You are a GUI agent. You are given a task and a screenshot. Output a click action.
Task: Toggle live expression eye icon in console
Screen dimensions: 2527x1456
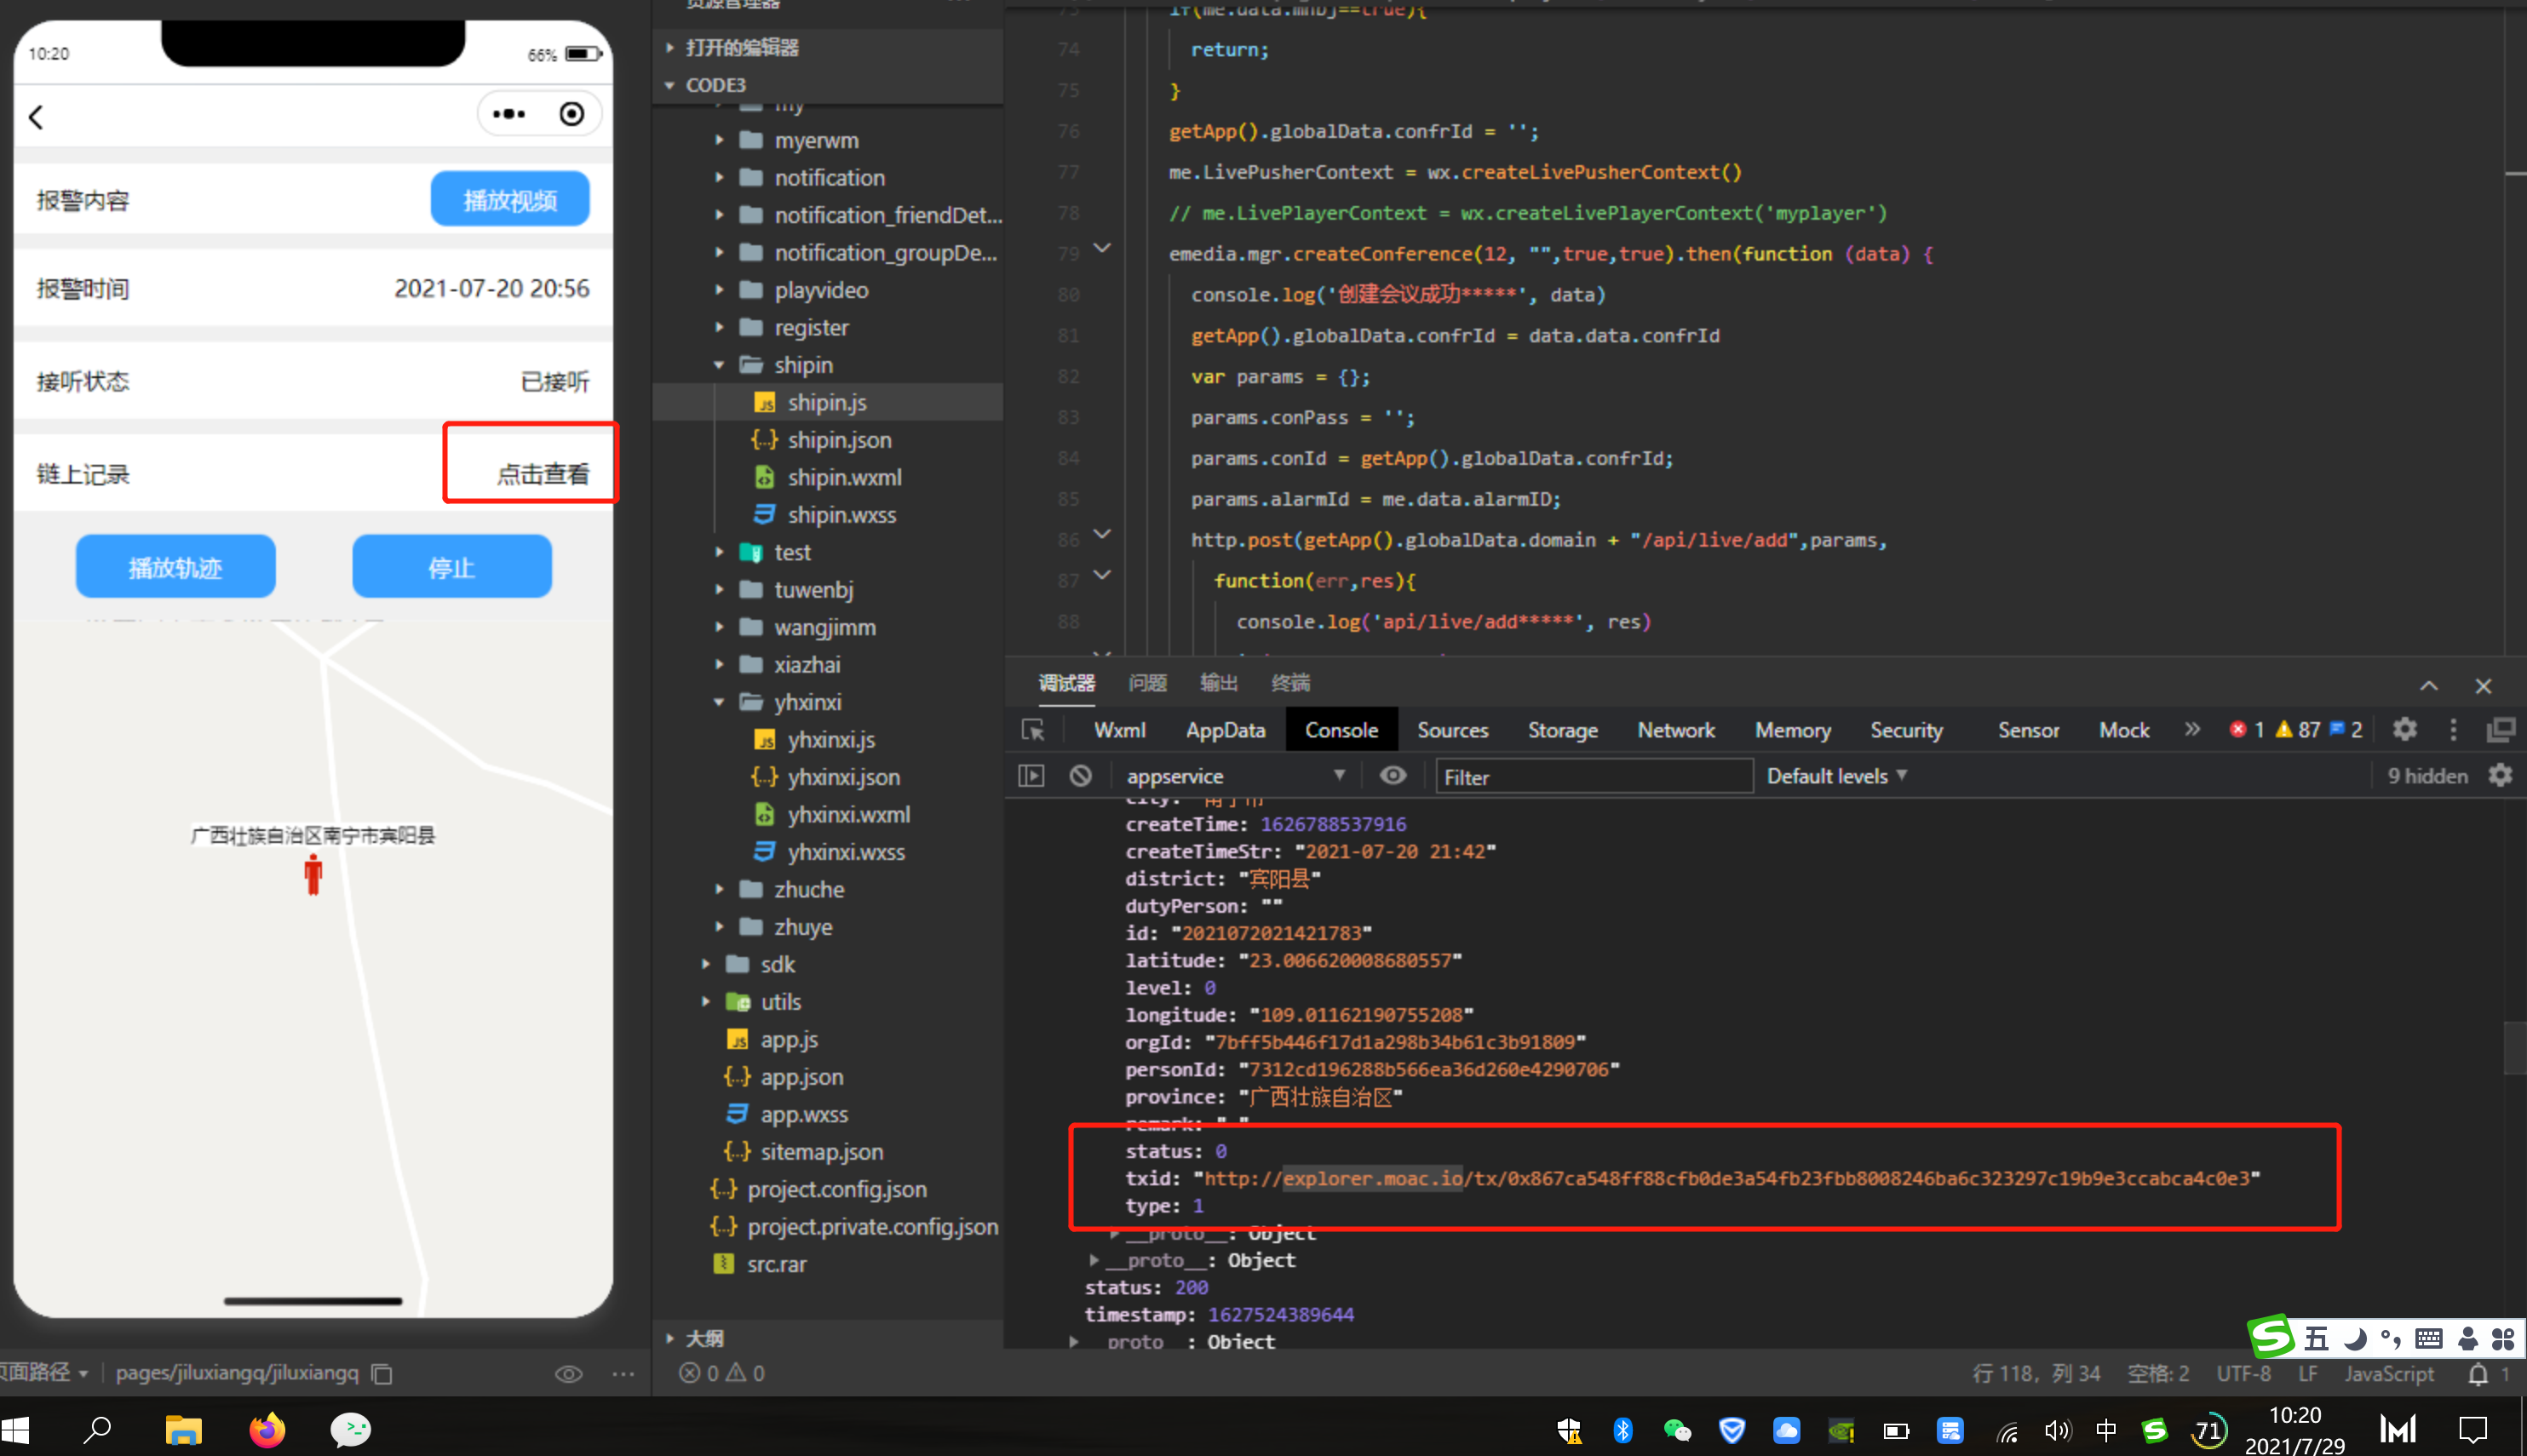[x=1392, y=776]
